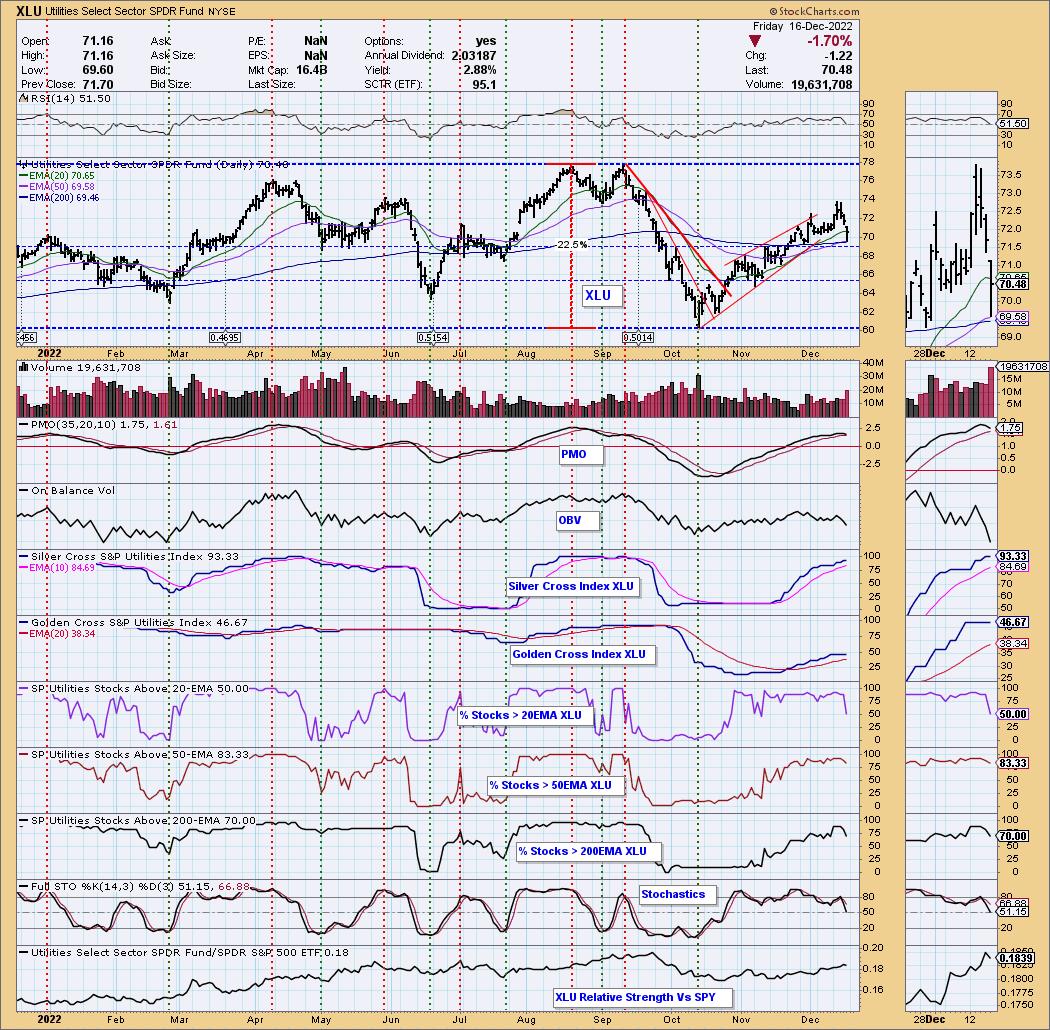Click the SCTR (ETF) value 95.1
1050x1030 pixels.
(484, 84)
